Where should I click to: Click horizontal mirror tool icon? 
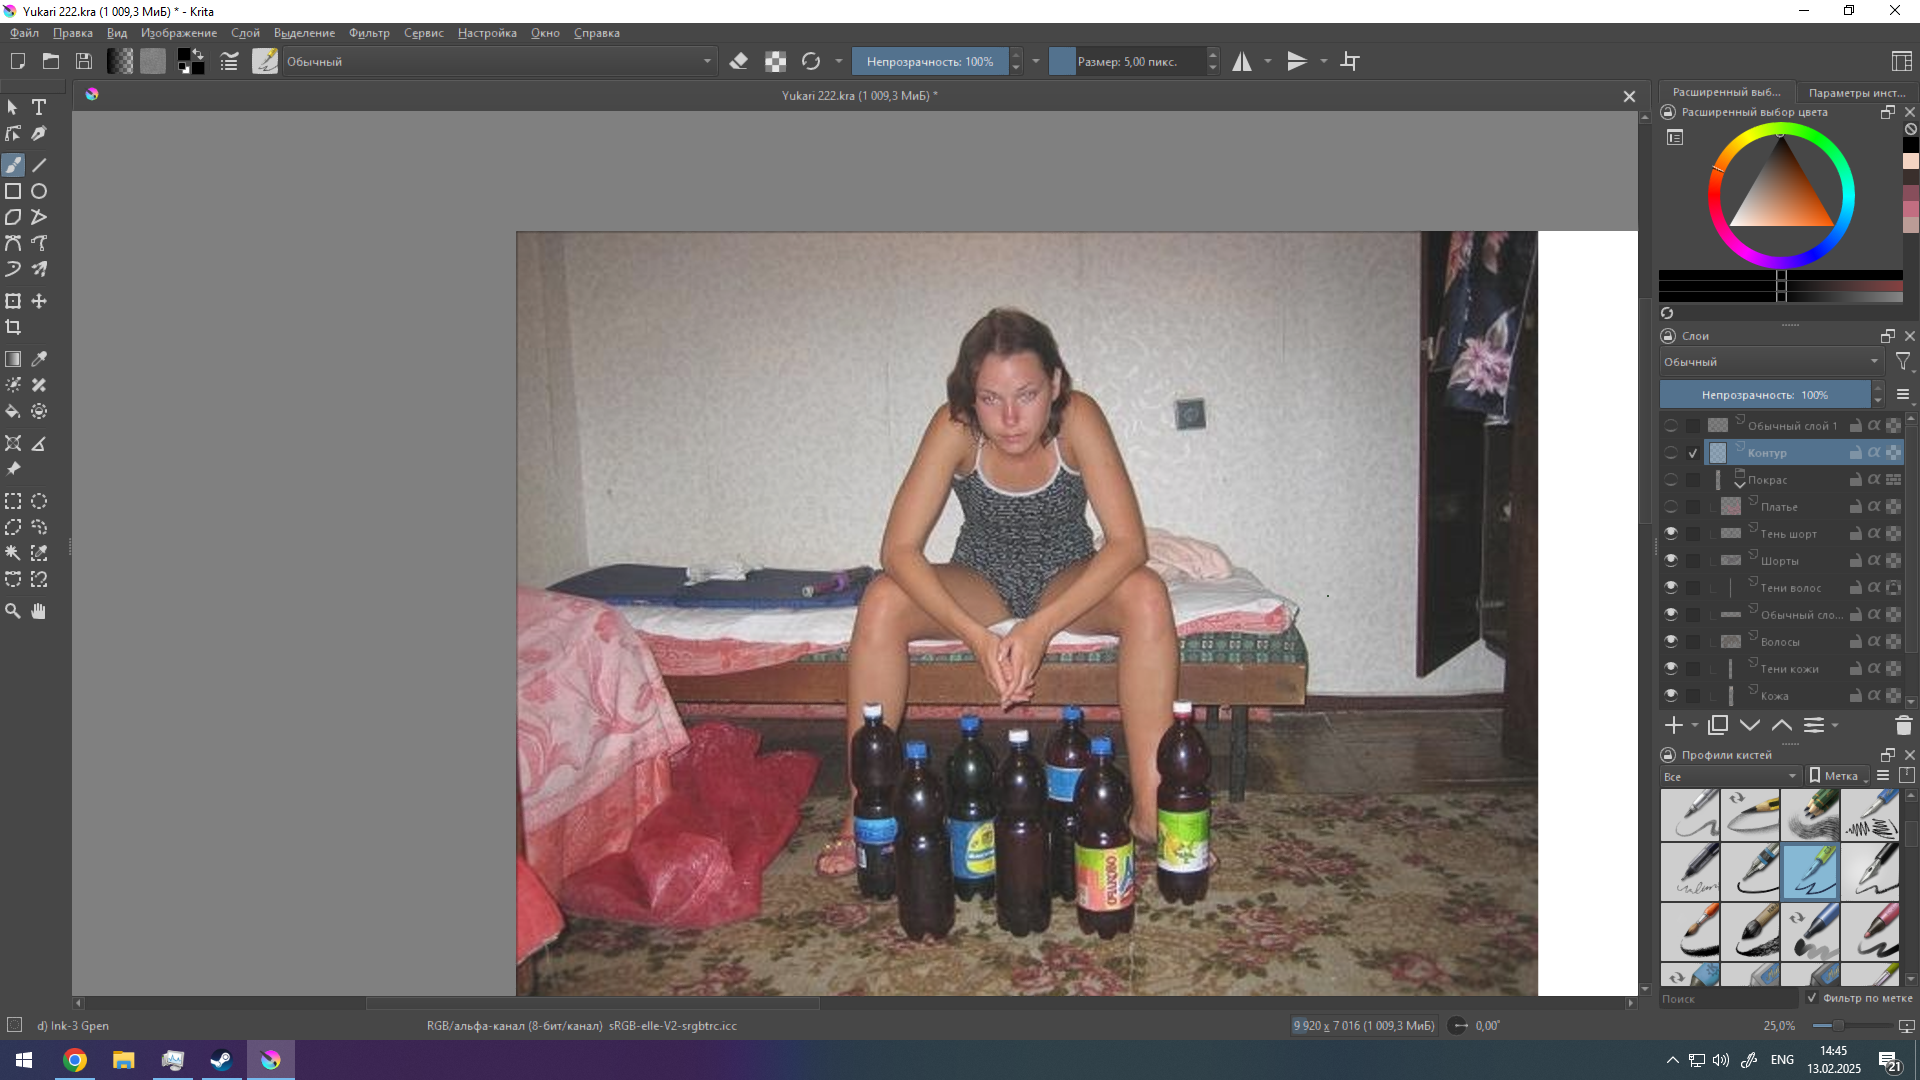tap(1242, 61)
